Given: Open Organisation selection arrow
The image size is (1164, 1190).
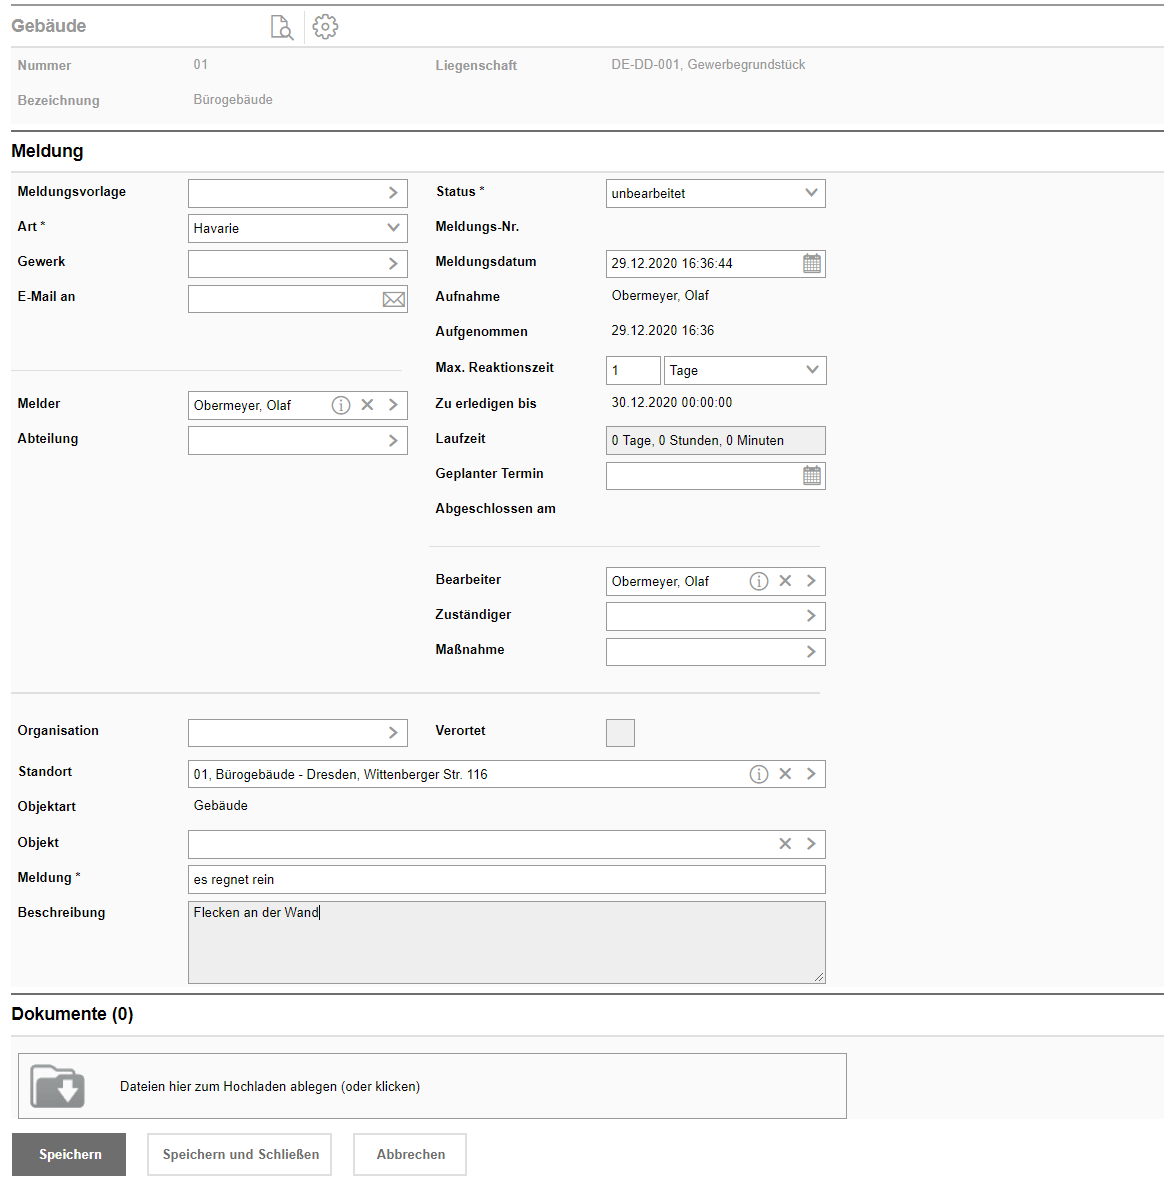Looking at the screenshot, I should 393,732.
